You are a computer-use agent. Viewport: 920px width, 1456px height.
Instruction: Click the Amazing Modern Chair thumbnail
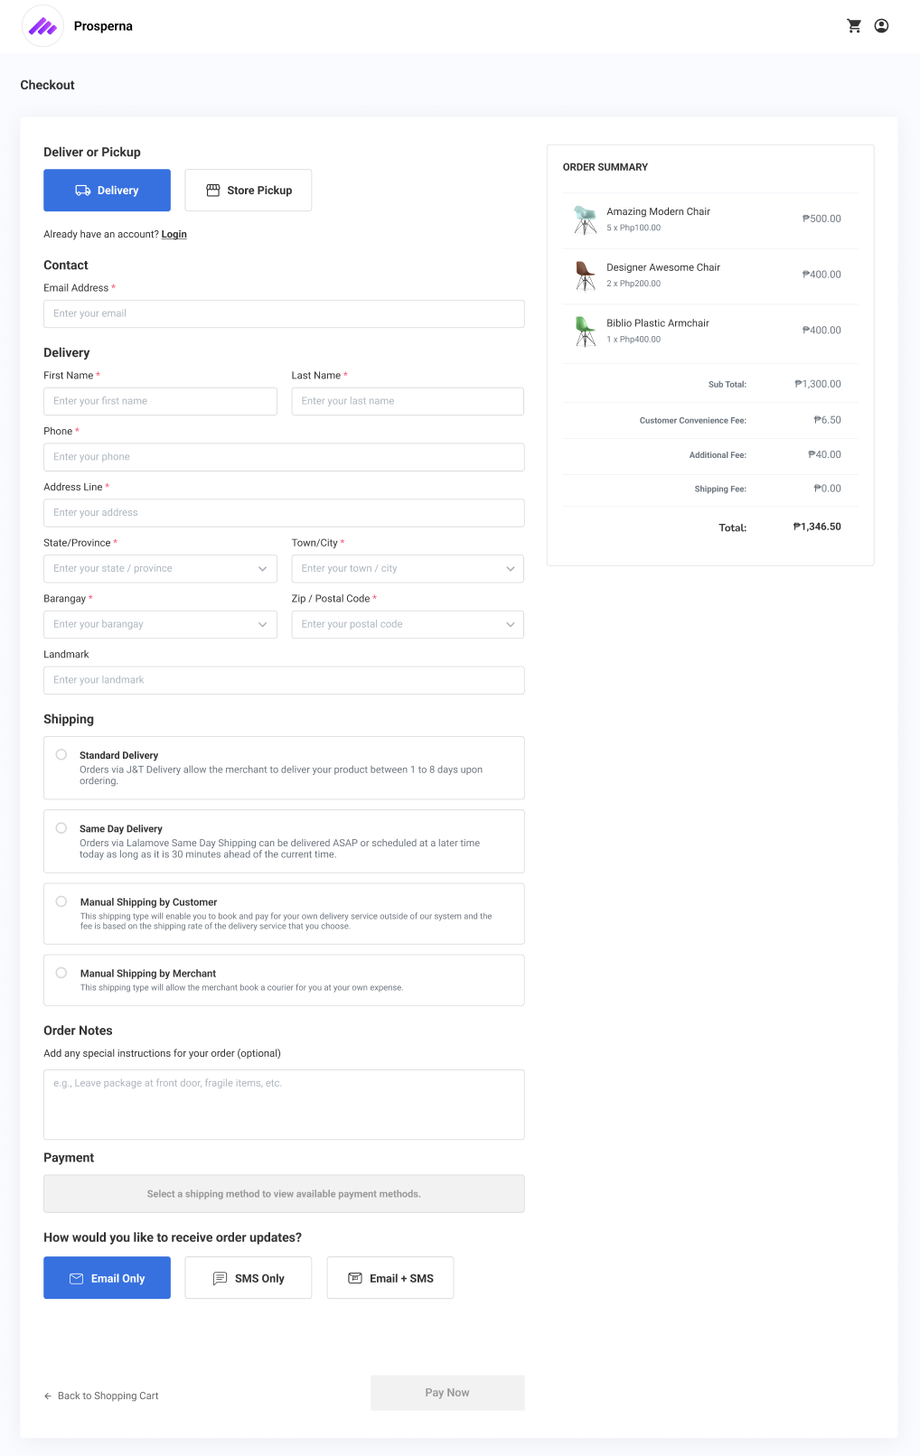click(585, 219)
